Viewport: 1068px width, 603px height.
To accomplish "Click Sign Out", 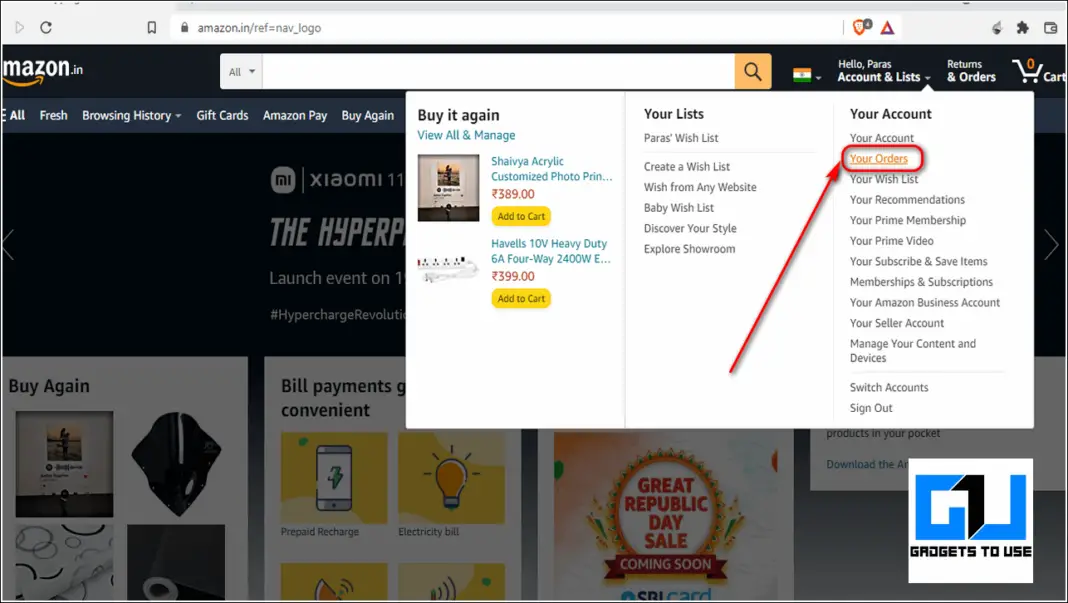I will (x=870, y=407).
